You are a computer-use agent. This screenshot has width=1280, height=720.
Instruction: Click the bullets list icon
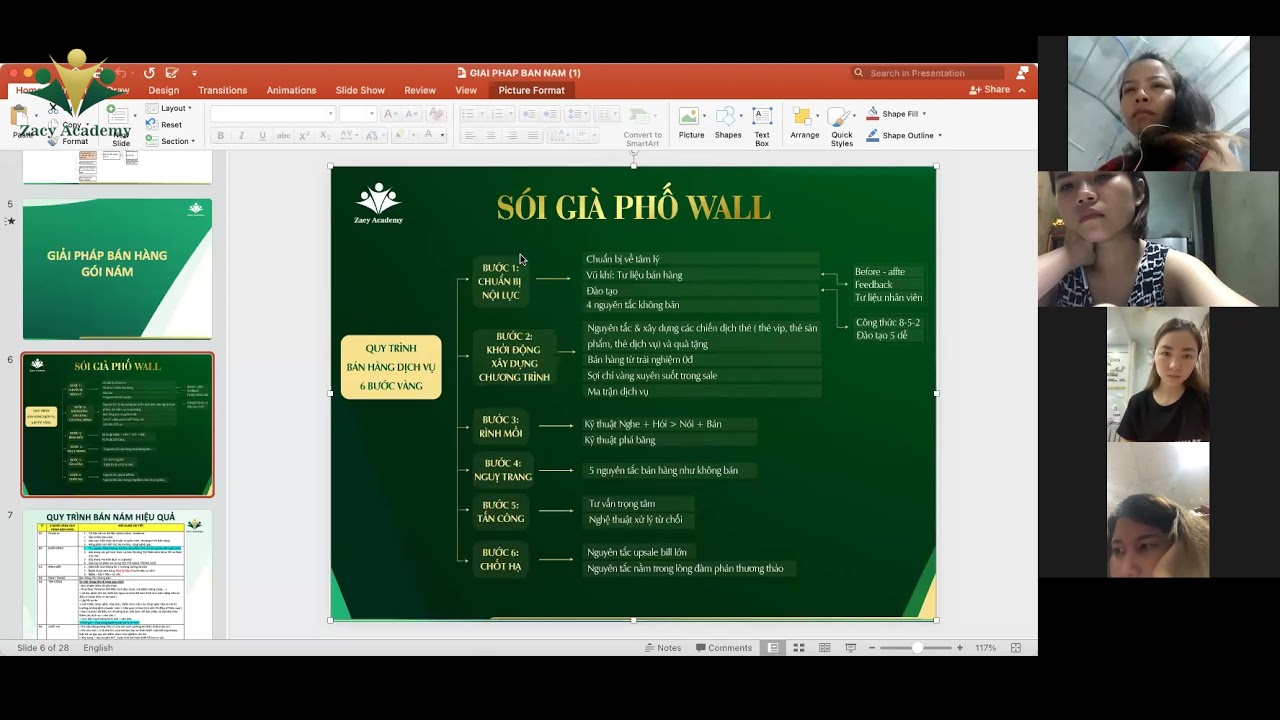470,114
